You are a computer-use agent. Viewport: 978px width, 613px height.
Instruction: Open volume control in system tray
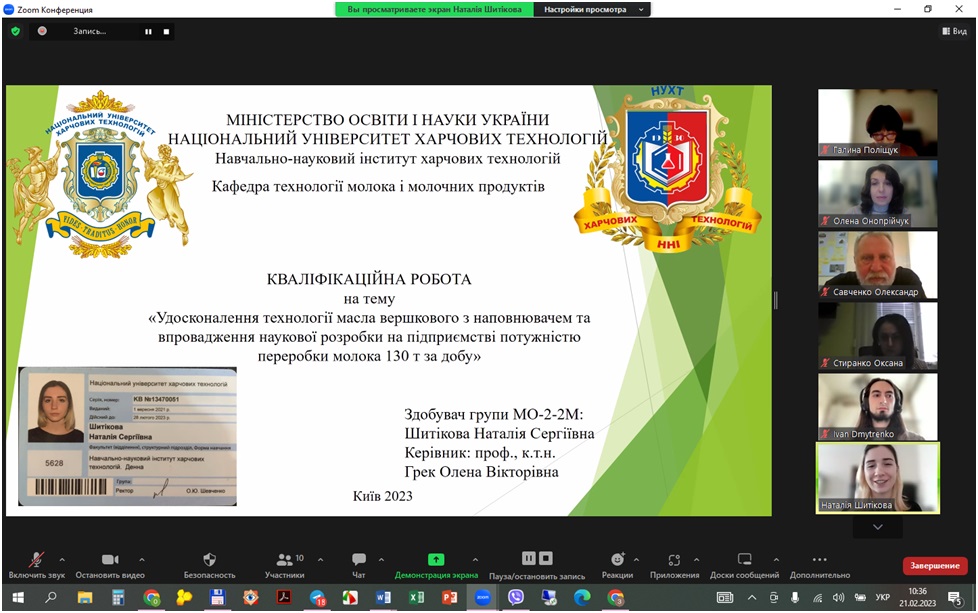(838, 597)
